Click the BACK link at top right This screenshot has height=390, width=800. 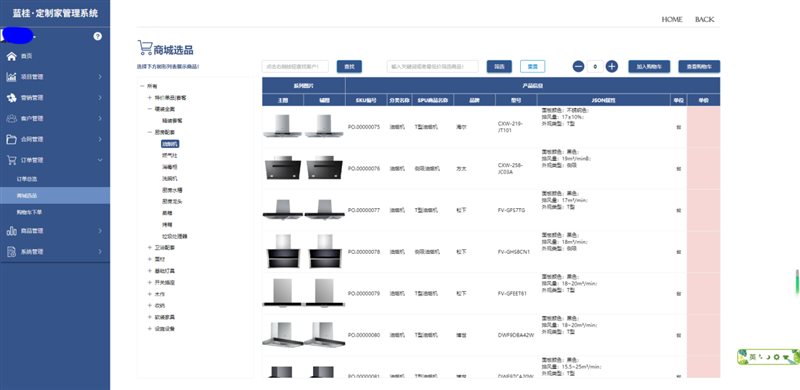(705, 19)
